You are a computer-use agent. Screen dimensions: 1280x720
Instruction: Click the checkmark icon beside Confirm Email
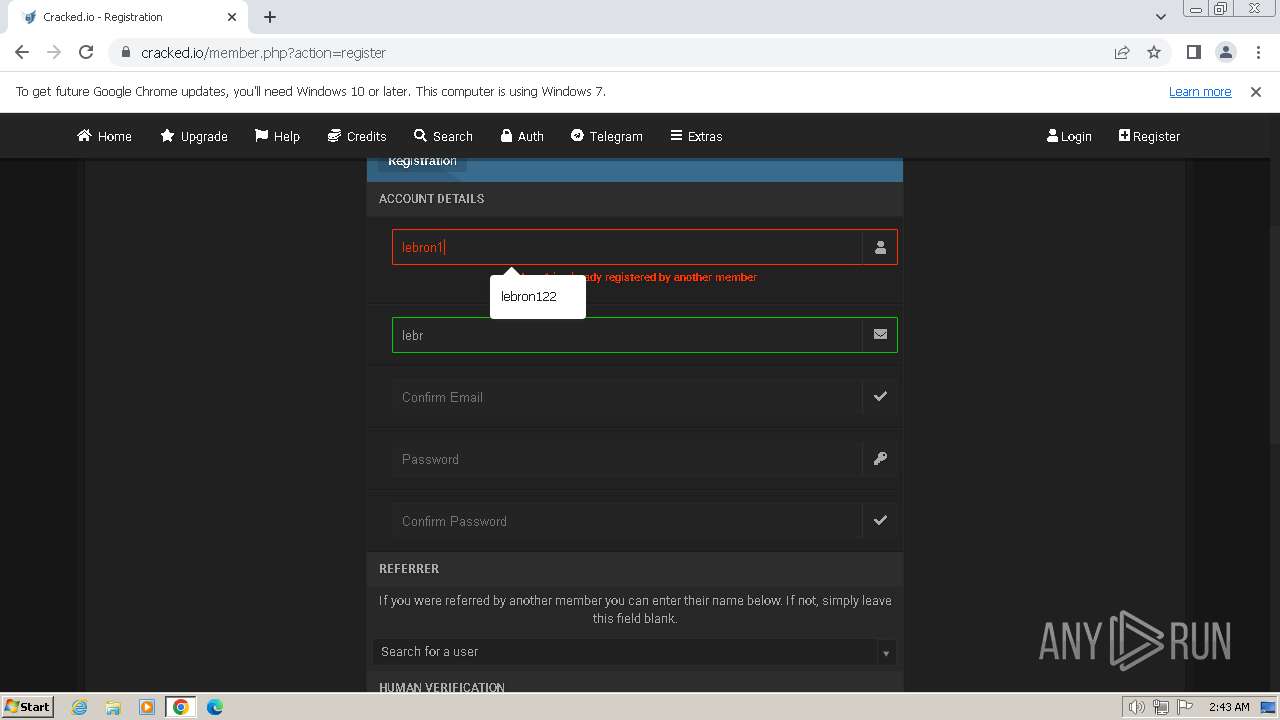point(880,397)
